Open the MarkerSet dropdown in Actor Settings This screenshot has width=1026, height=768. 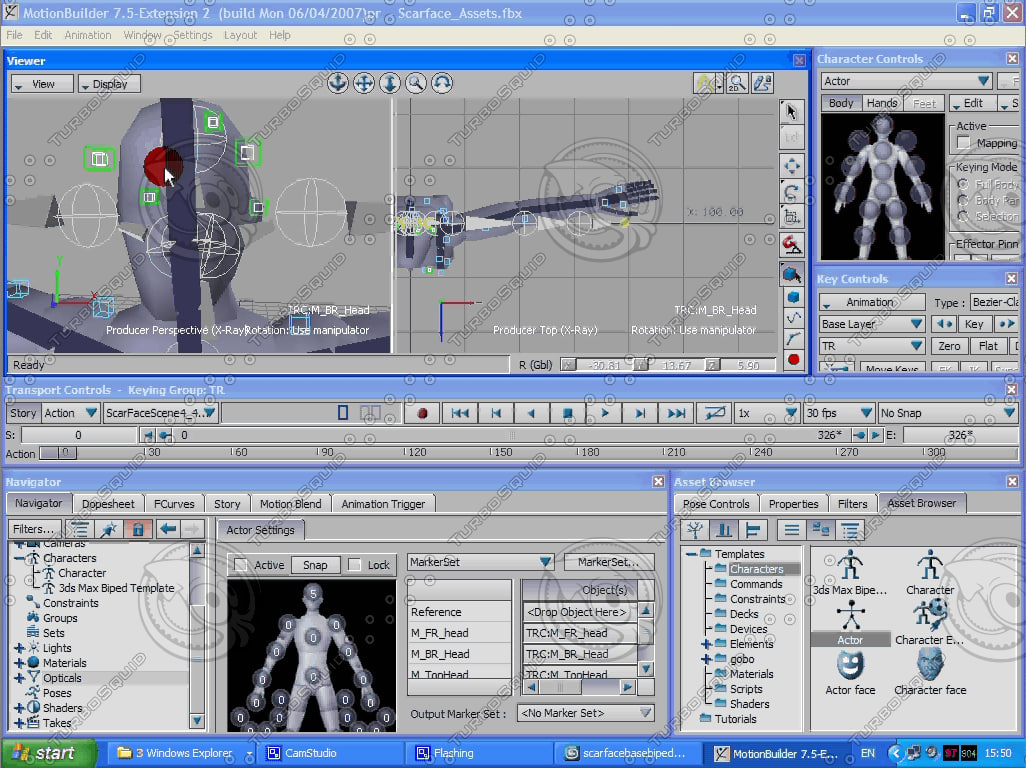tap(480, 562)
